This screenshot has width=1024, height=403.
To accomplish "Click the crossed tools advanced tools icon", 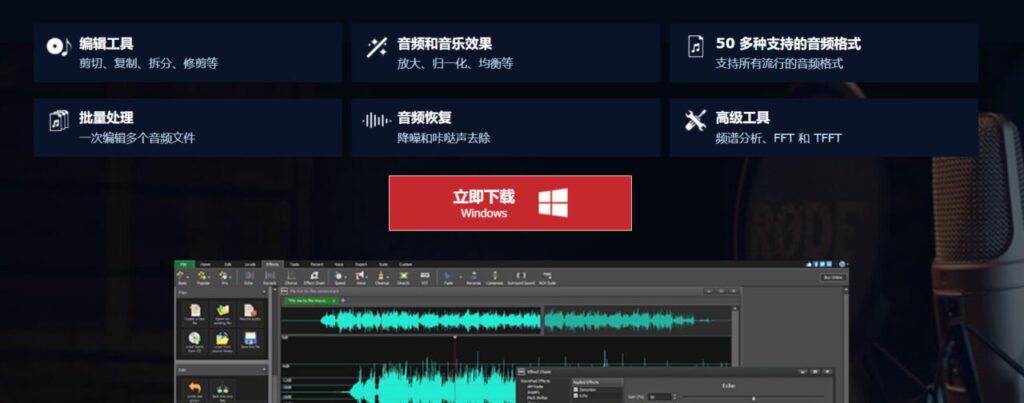I will point(695,121).
